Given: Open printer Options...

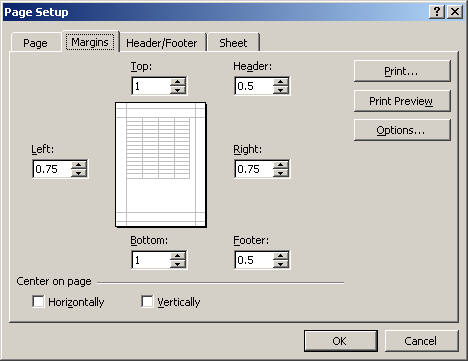Looking at the screenshot, I should [x=402, y=130].
